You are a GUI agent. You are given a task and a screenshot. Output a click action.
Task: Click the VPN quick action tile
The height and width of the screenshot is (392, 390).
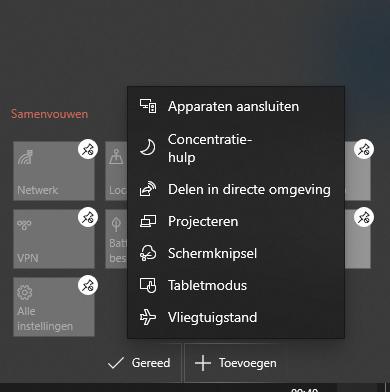pyautogui.click(x=54, y=239)
